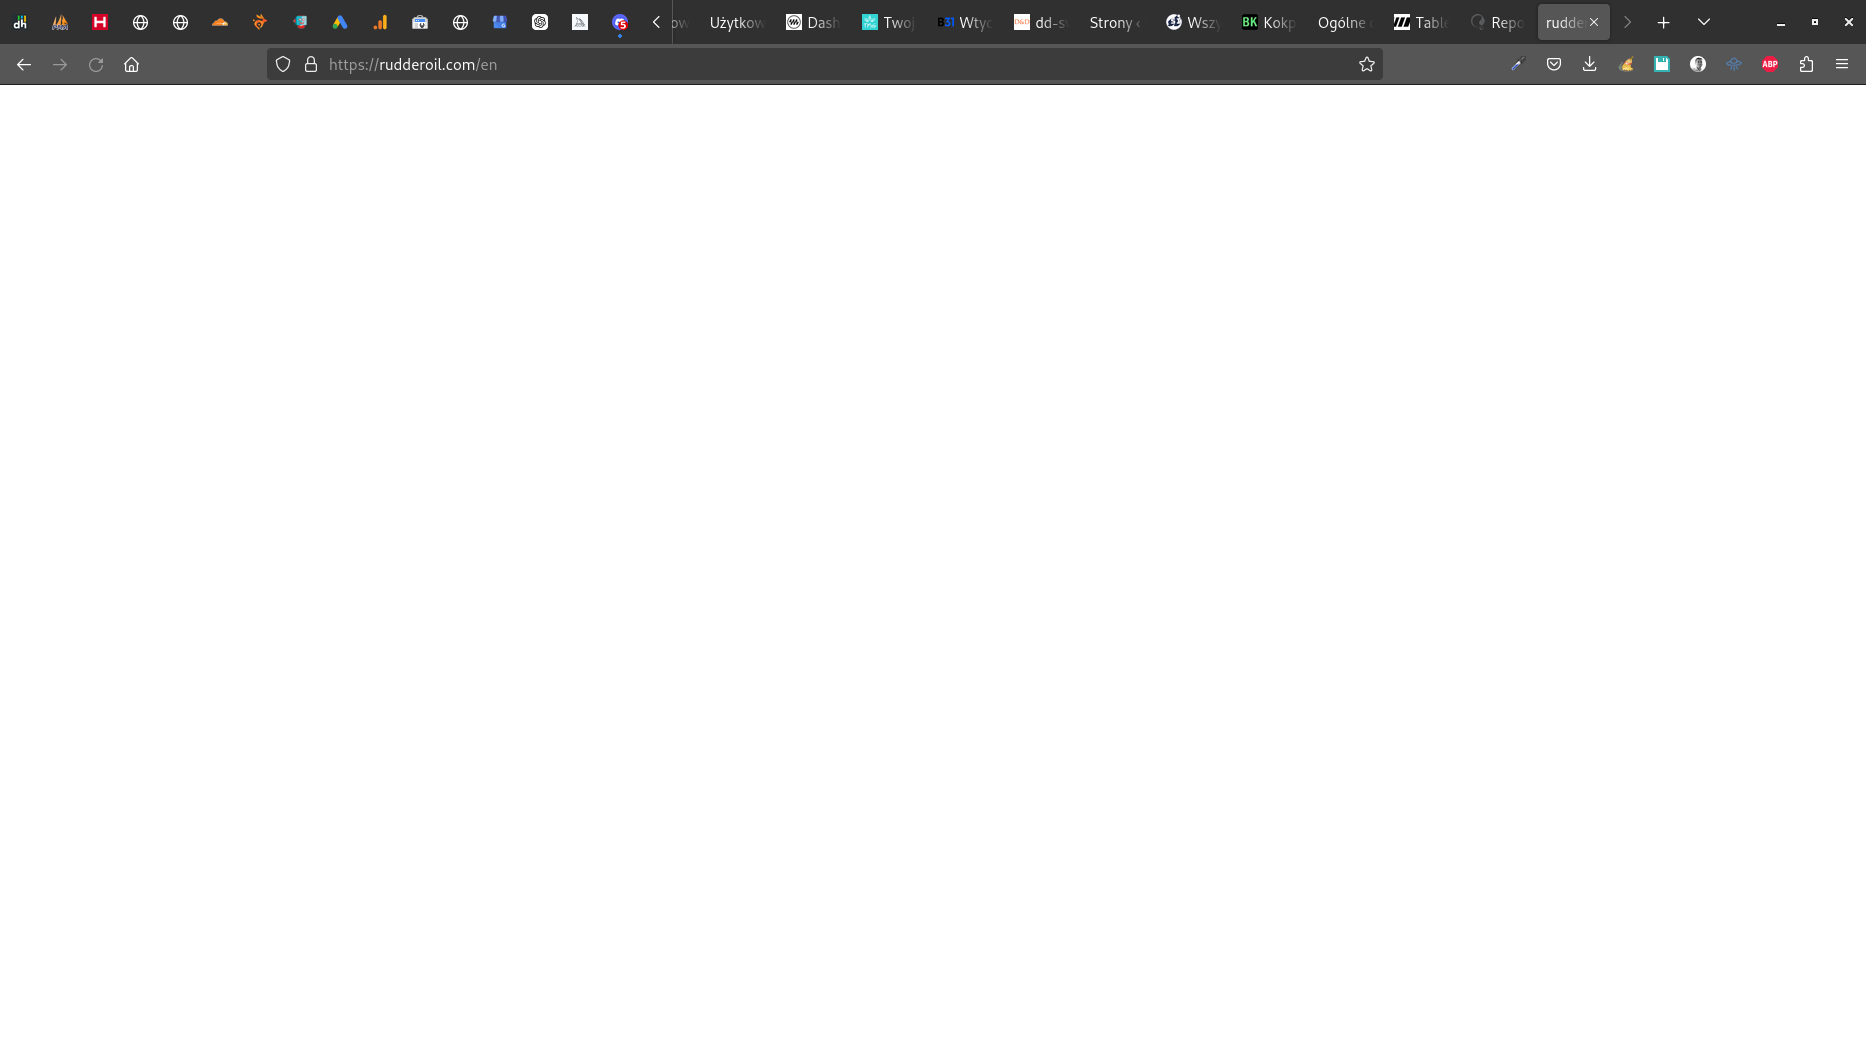Open a new tab with the plus button
The image size is (1866, 1048).
click(x=1664, y=22)
